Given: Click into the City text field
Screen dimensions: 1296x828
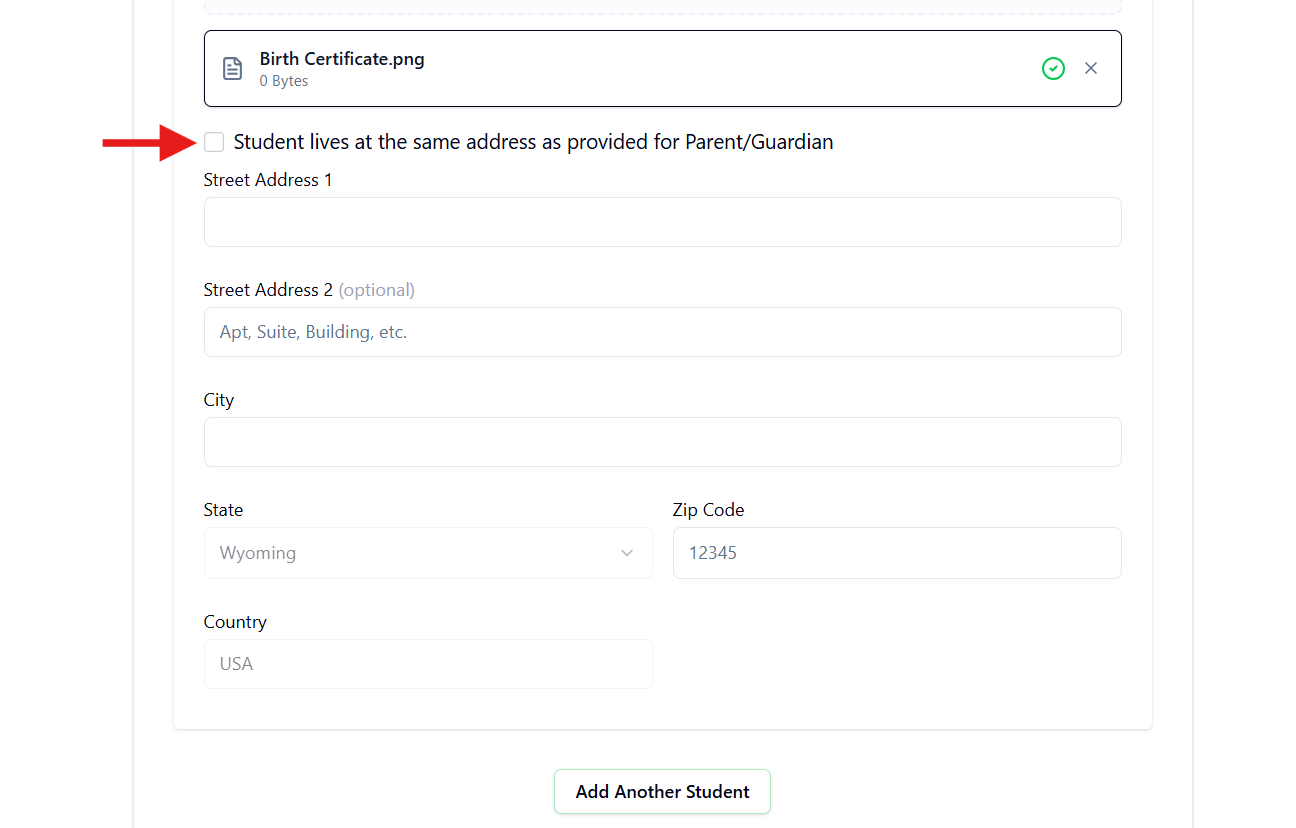Looking at the screenshot, I should coord(662,442).
